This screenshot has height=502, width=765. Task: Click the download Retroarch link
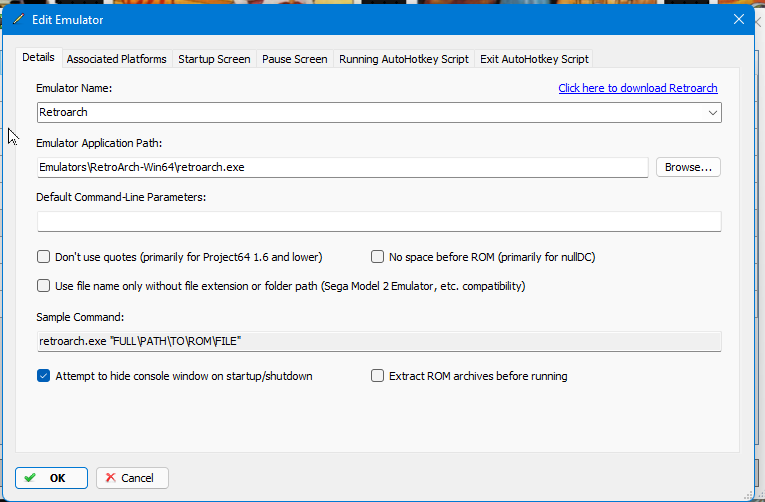(638, 88)
